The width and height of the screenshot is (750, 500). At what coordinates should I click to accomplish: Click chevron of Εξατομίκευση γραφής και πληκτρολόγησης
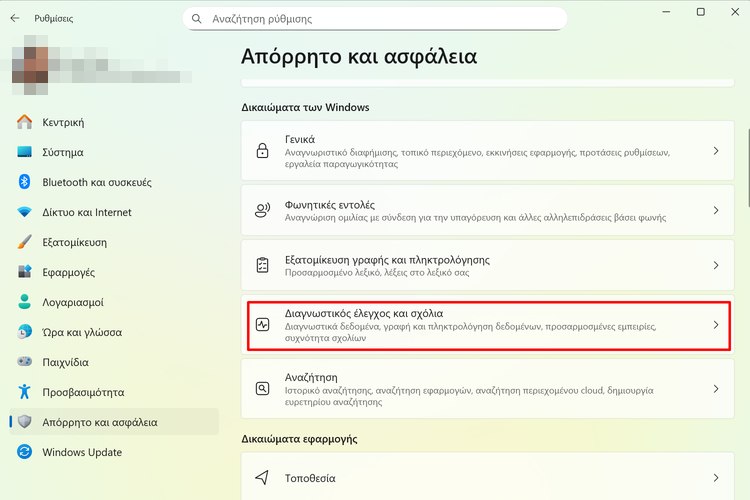716,265
